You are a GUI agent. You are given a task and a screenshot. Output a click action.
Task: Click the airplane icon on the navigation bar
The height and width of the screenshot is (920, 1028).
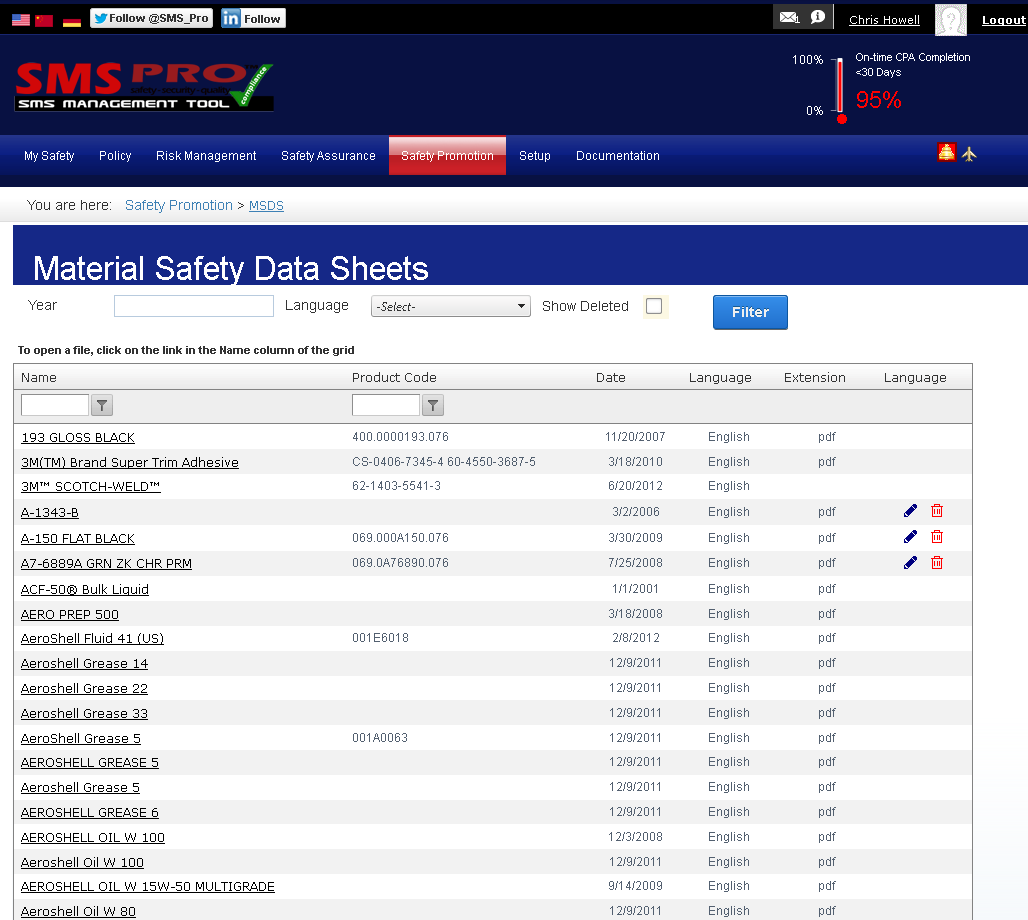(969, 151)
